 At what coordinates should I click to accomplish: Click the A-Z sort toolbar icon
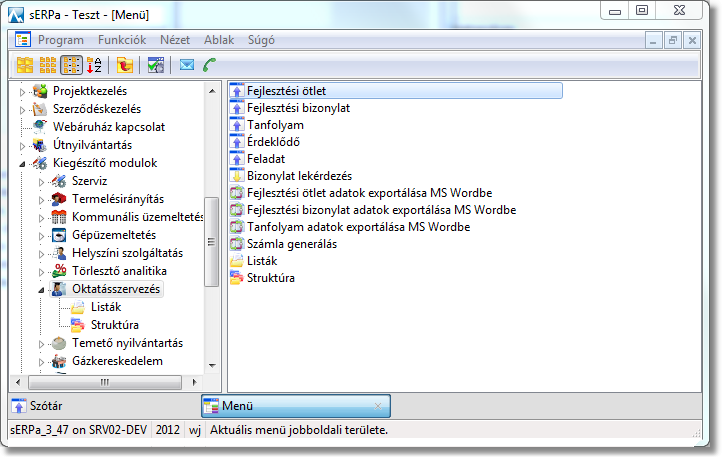point(94,65)
